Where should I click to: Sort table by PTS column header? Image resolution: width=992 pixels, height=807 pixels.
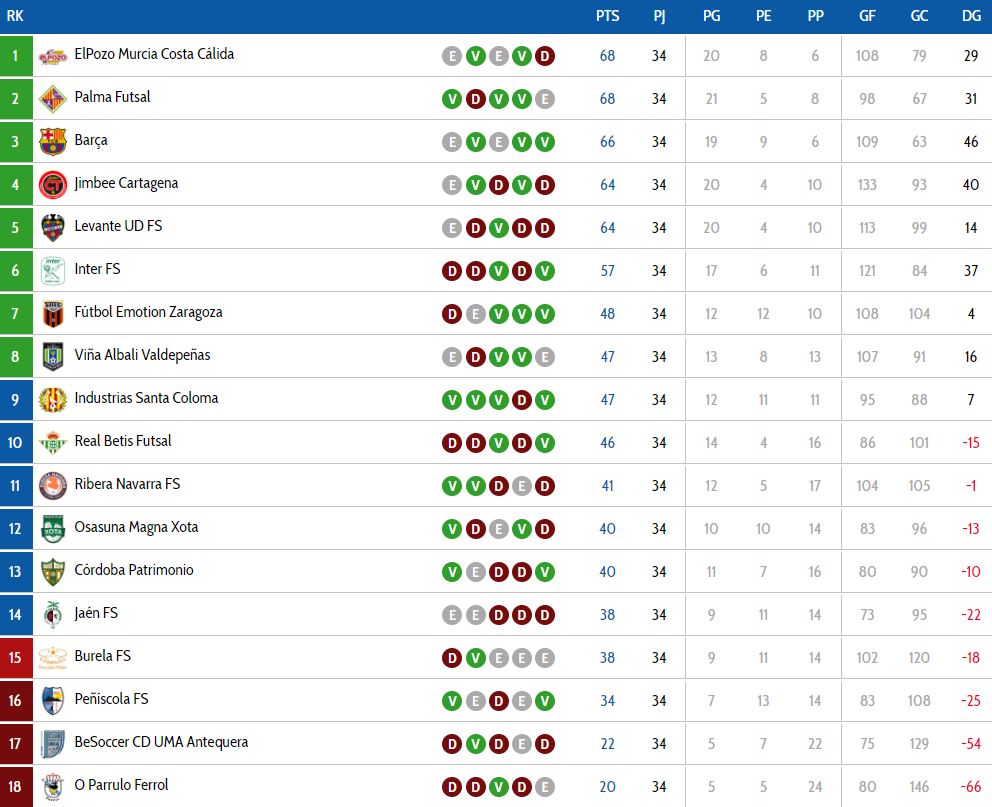point(607,16)
